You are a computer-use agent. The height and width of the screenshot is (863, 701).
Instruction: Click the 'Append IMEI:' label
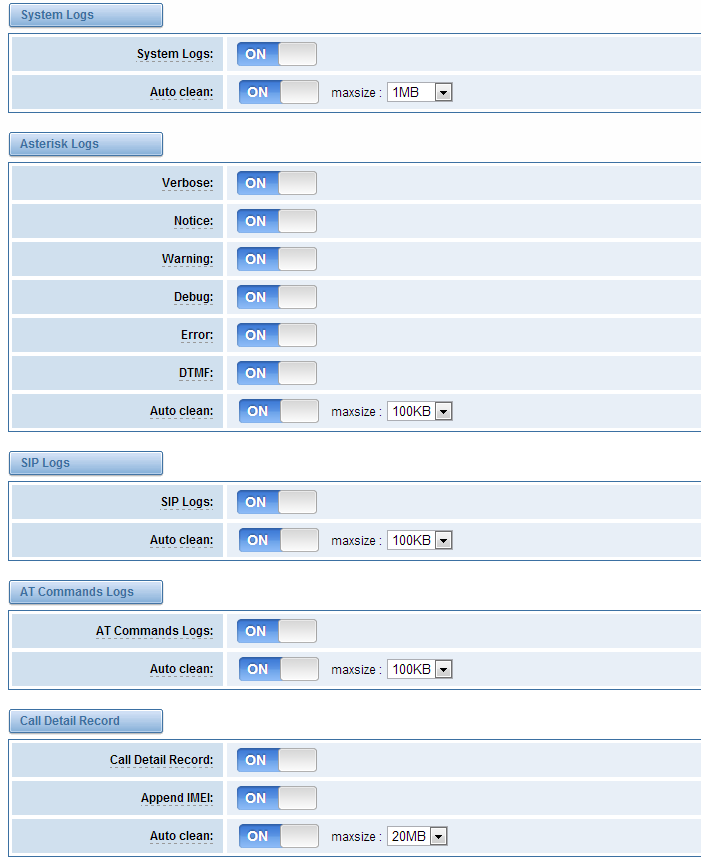[x=177, y=798]
